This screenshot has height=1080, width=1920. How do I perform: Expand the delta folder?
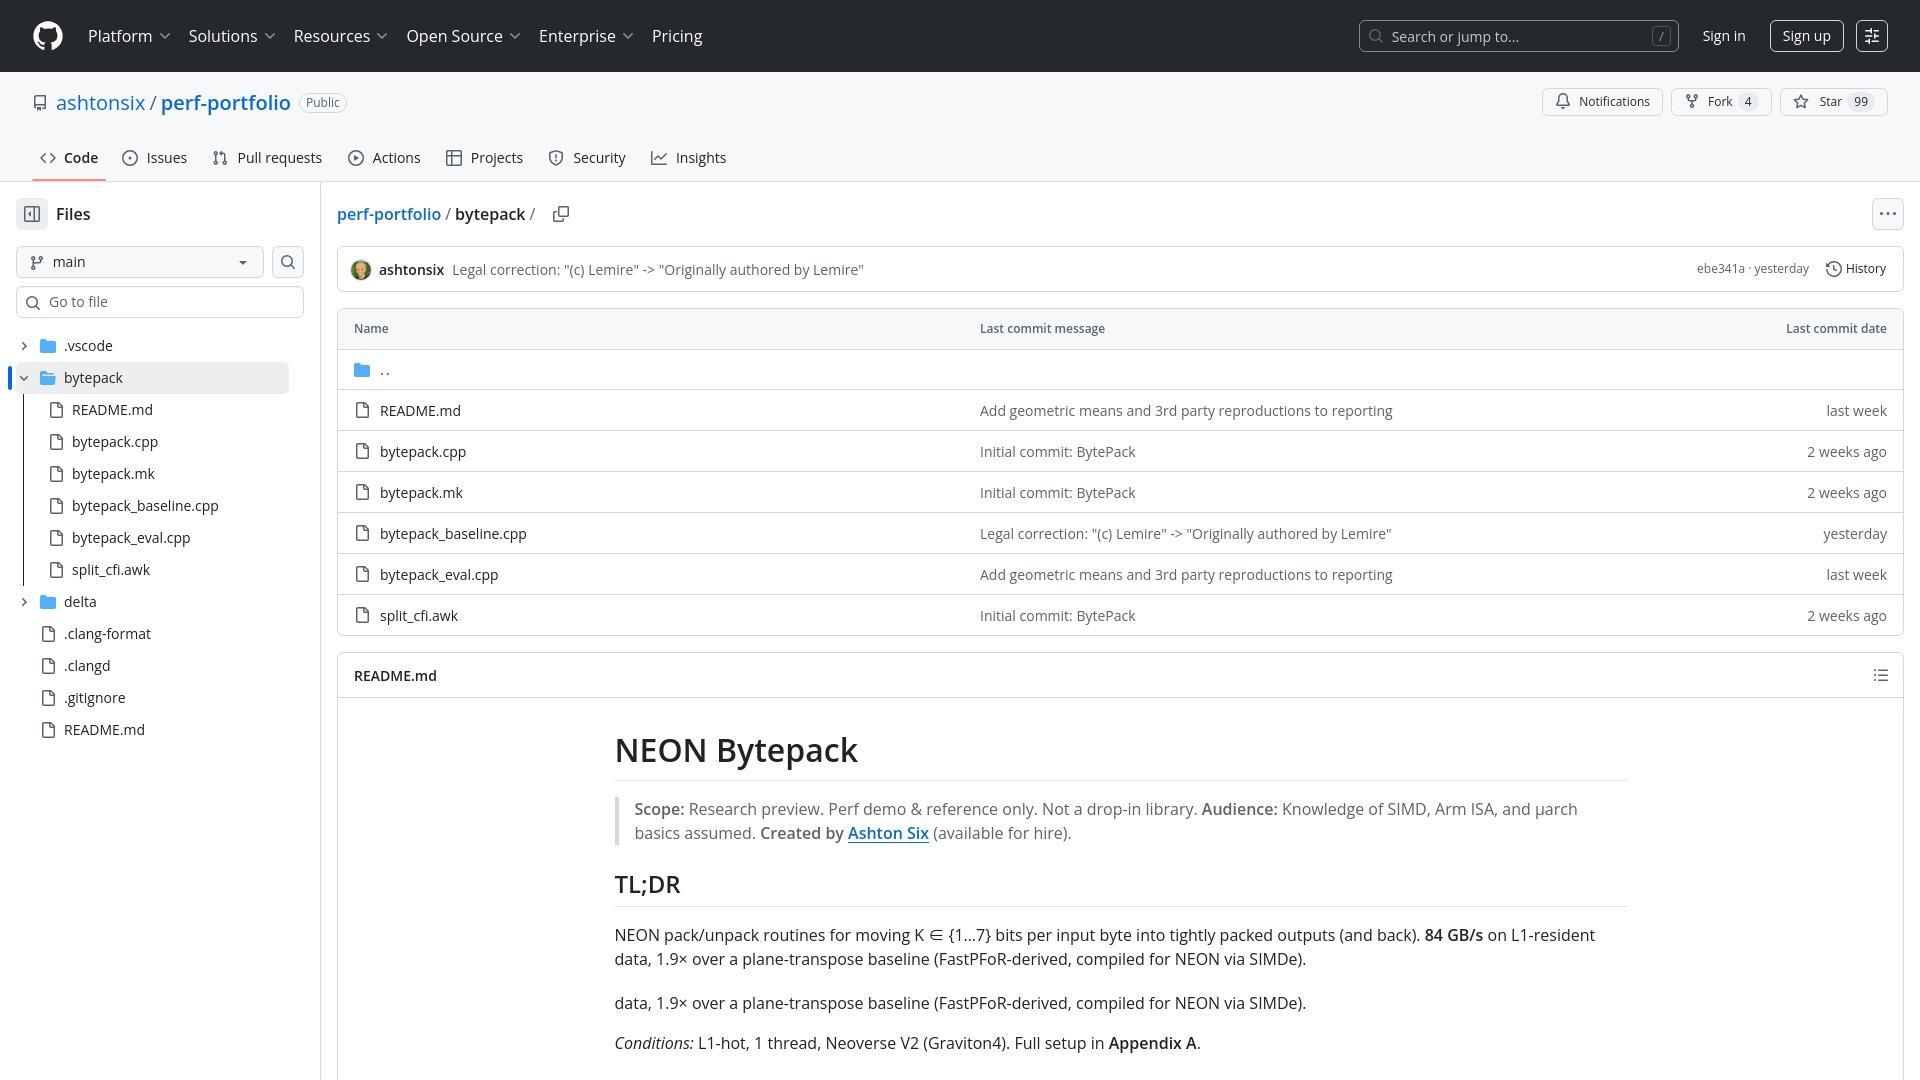(24, 601)
